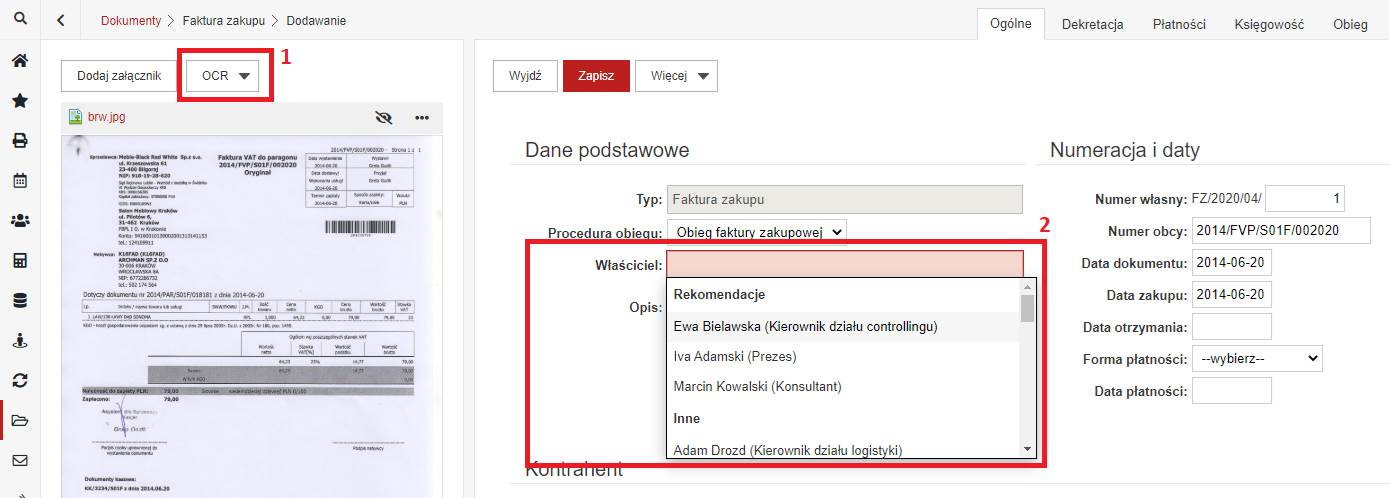Click the calculator icon in sidebar
The image size is (1389, 498).
(x=20, y=261)
